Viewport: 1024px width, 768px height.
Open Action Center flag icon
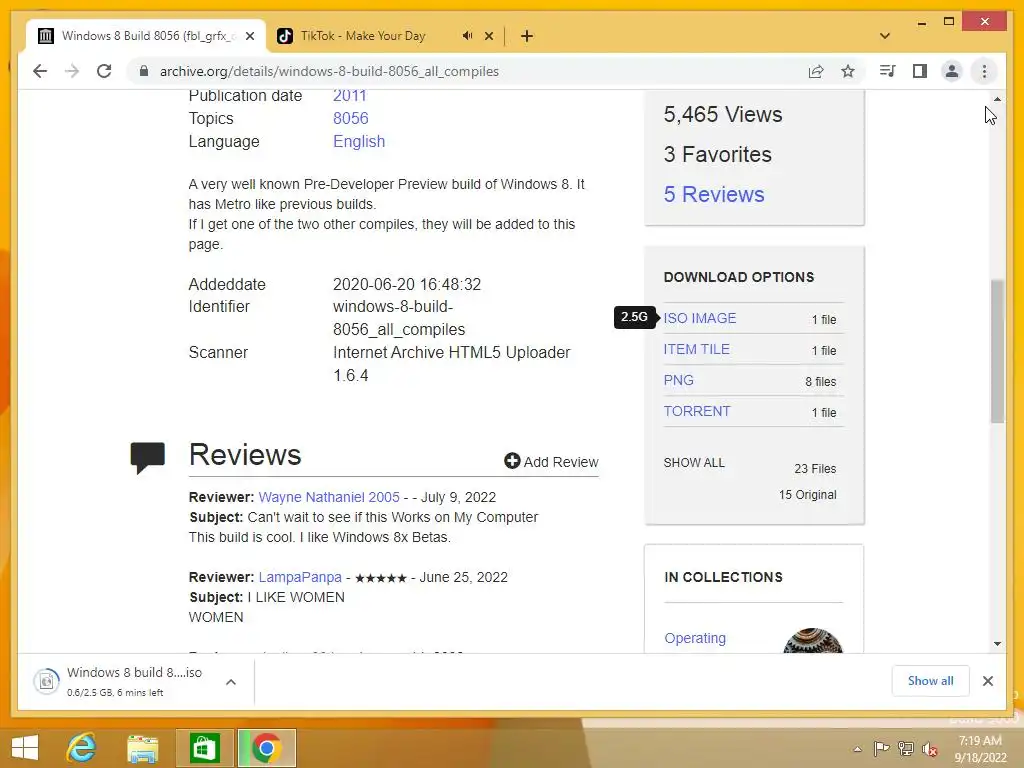(x=881, y=749)
